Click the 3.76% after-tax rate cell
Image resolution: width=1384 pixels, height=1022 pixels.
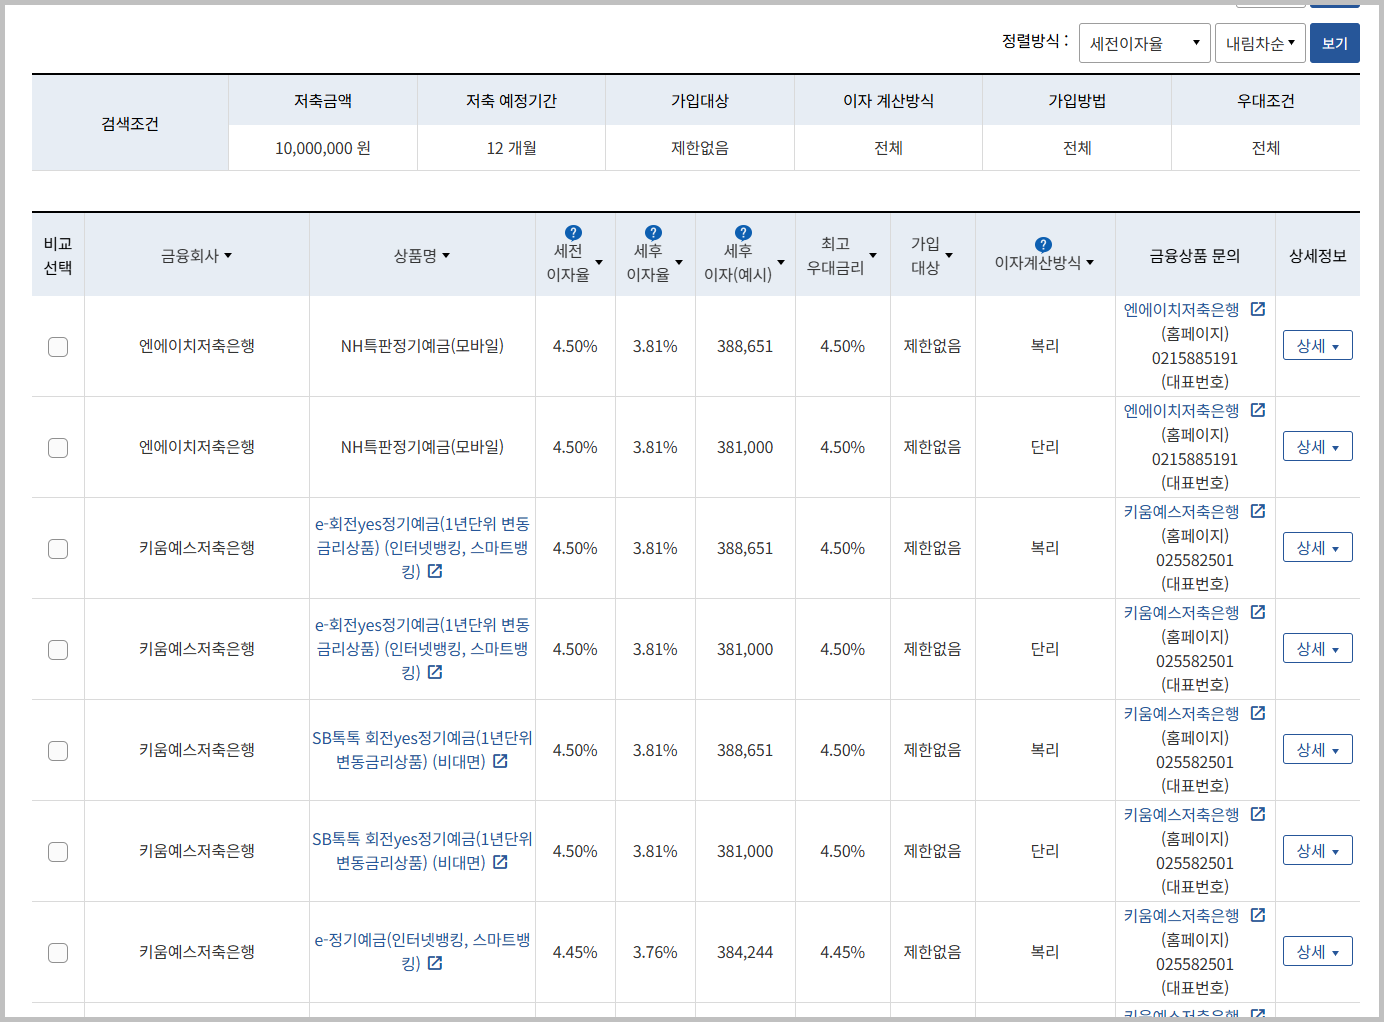(655, 953)
